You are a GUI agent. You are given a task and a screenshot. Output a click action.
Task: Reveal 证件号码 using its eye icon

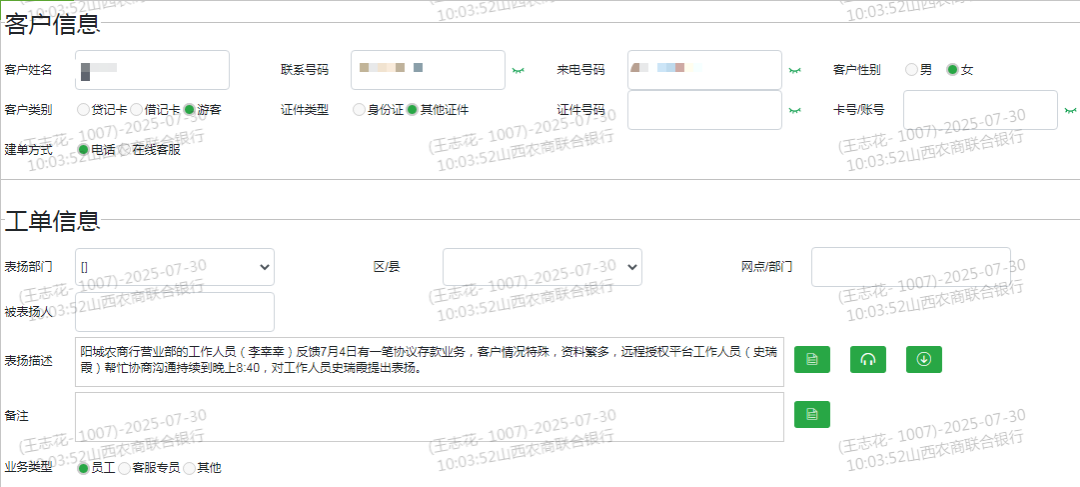click(x=794, y=110)
